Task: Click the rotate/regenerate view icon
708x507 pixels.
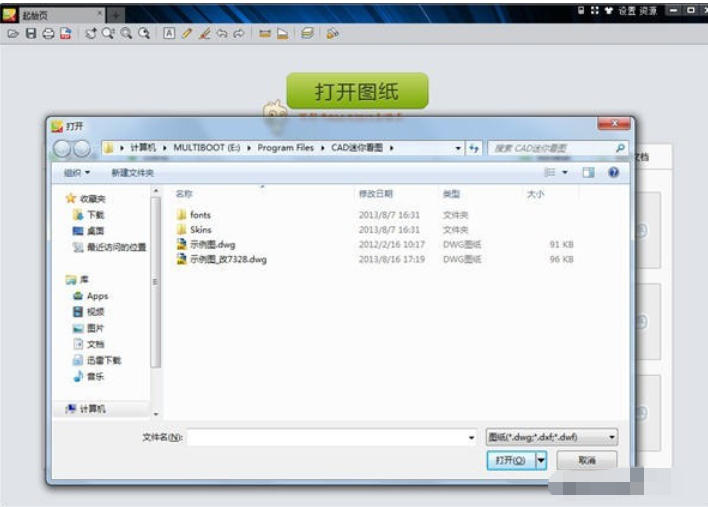Action: tap(91, 33)
